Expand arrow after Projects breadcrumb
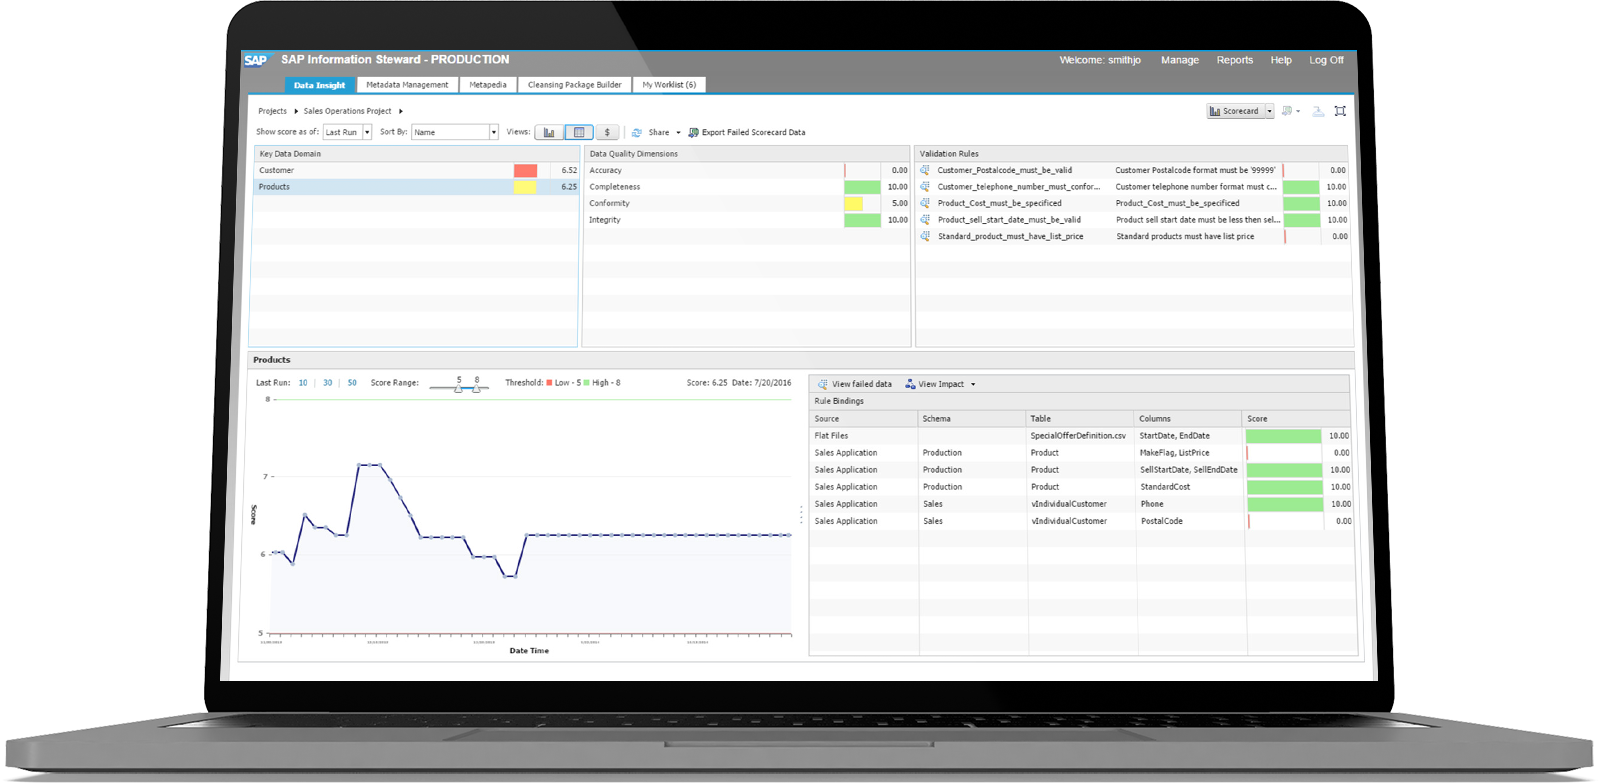 coord(296,111)
